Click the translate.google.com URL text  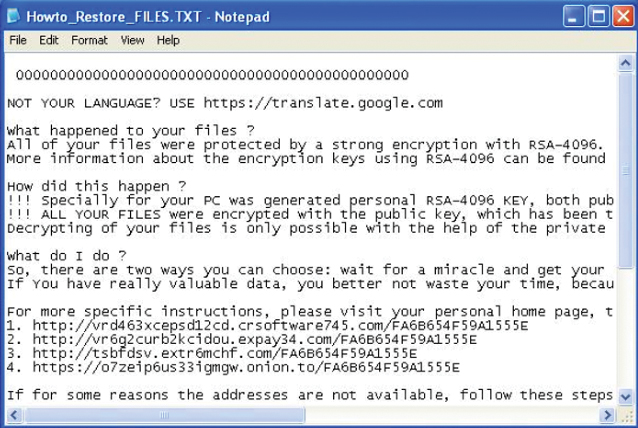coord(323,103)
